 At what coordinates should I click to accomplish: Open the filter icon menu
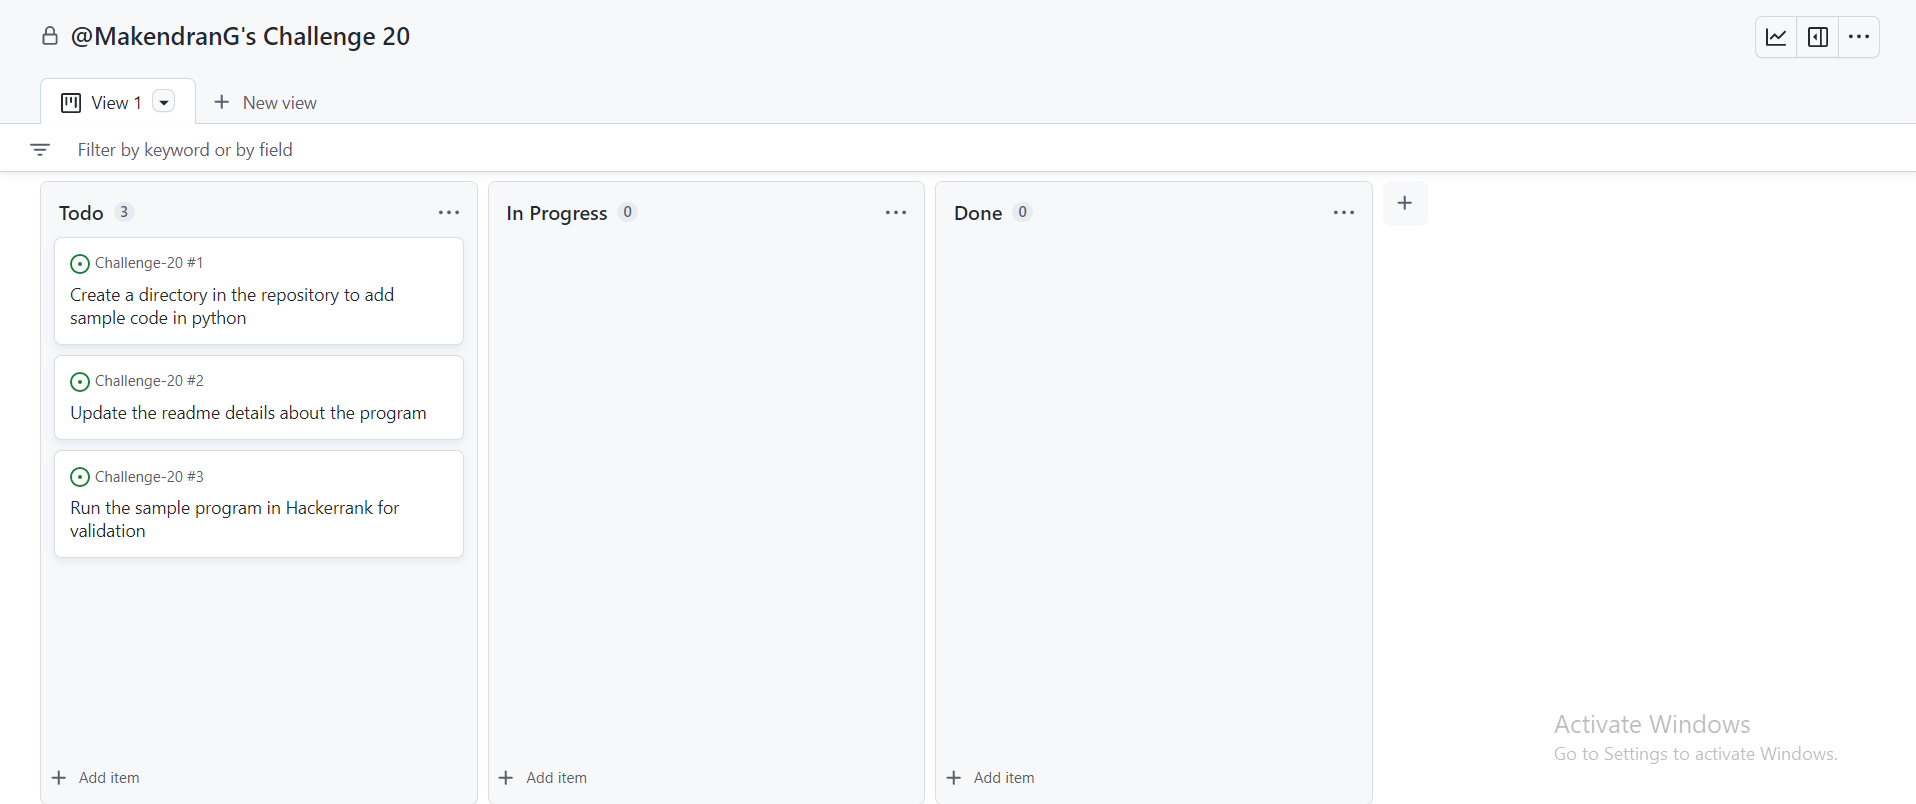[x=40, y=149]
